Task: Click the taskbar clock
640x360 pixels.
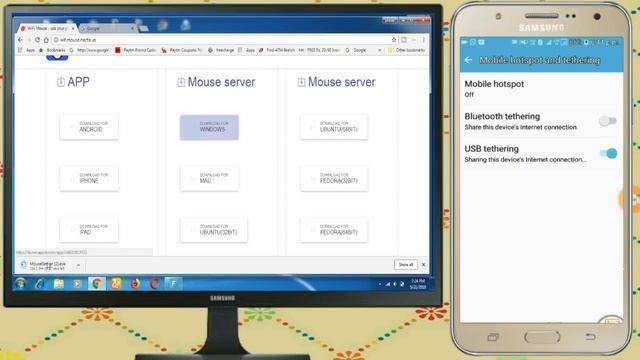Action: point(418,284)
